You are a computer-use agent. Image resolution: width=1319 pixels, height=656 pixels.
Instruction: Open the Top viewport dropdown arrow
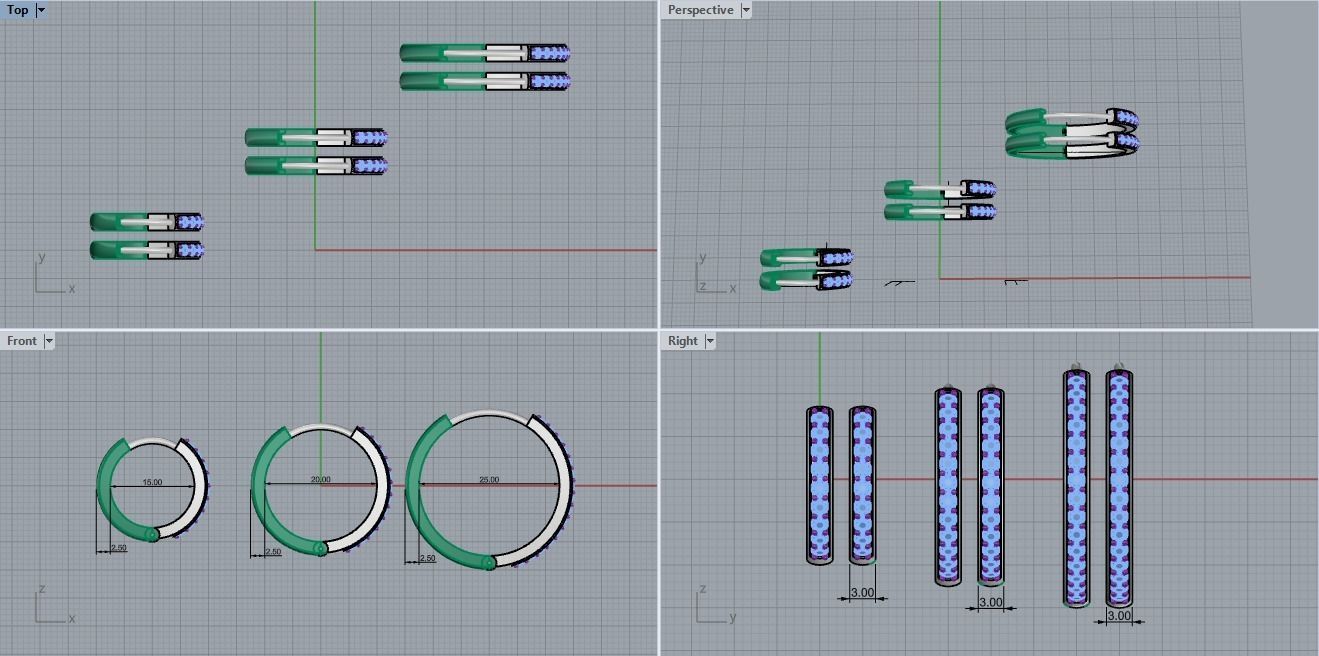[x=41, y=10]
